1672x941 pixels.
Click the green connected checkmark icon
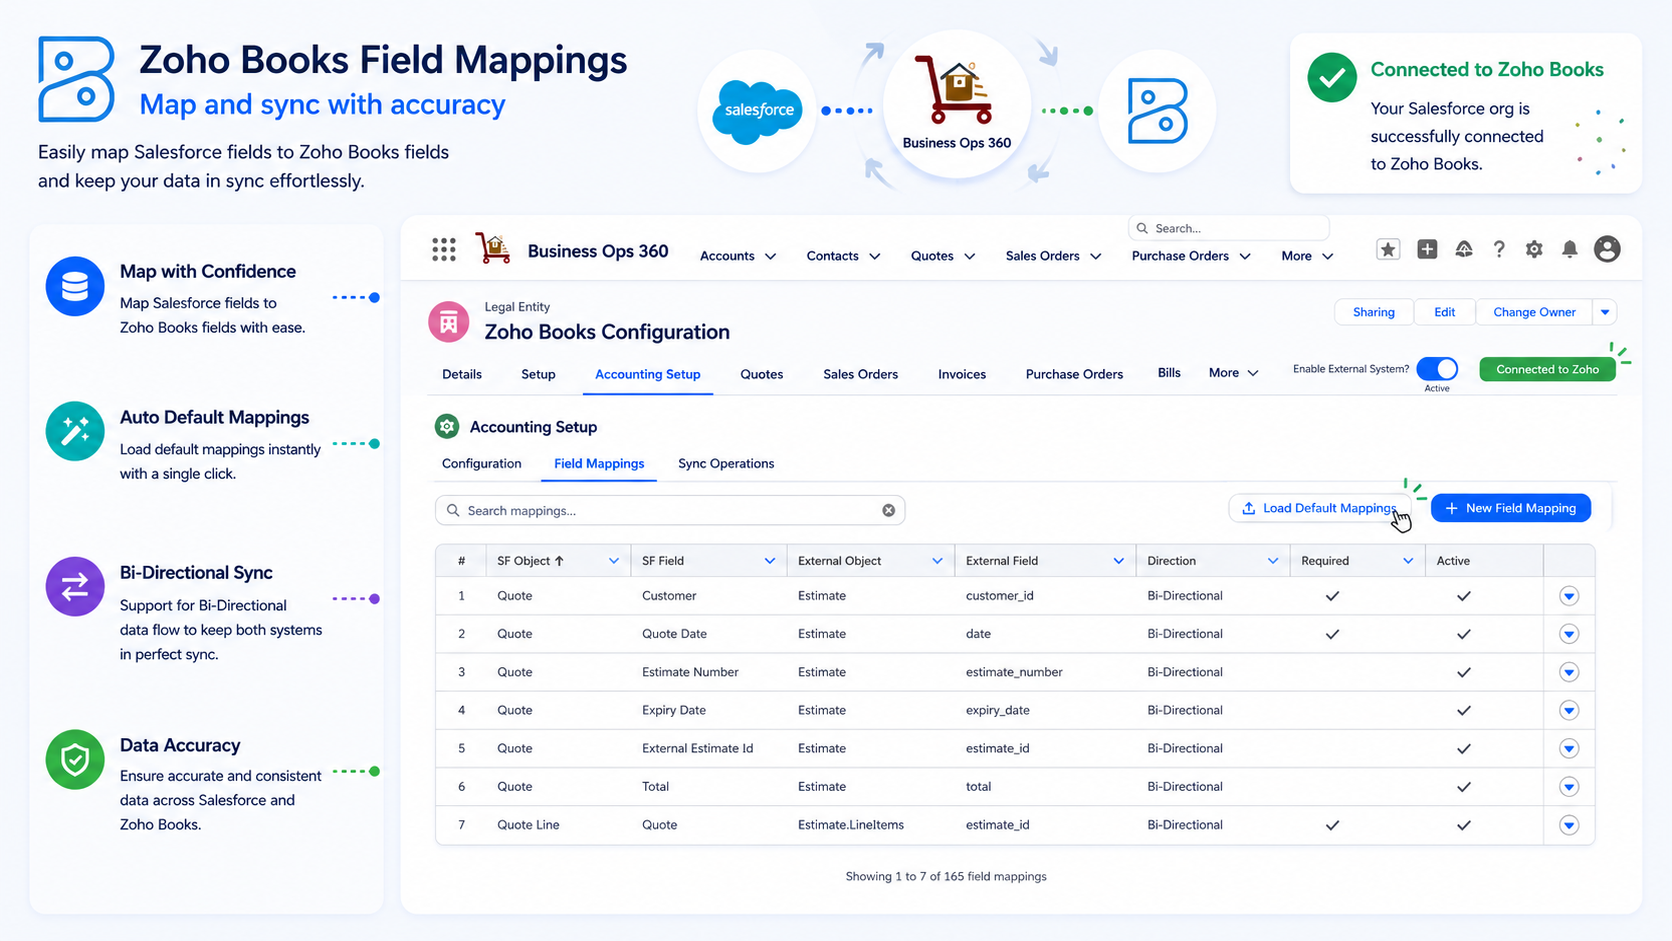coord(1332,77)
